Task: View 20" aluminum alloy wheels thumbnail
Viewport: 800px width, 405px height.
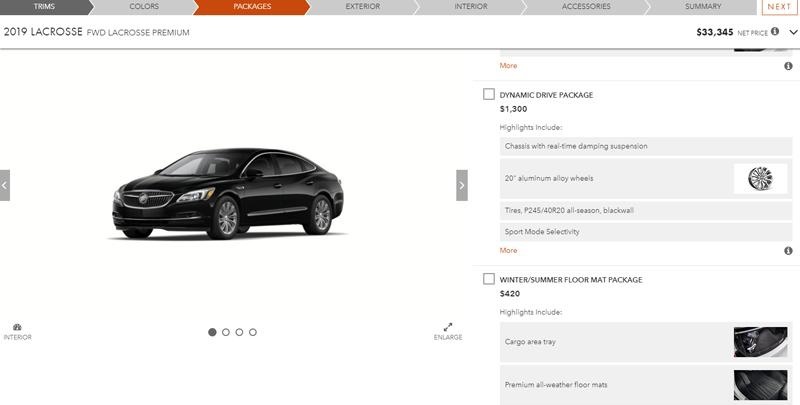Action: tap(760, 179)
